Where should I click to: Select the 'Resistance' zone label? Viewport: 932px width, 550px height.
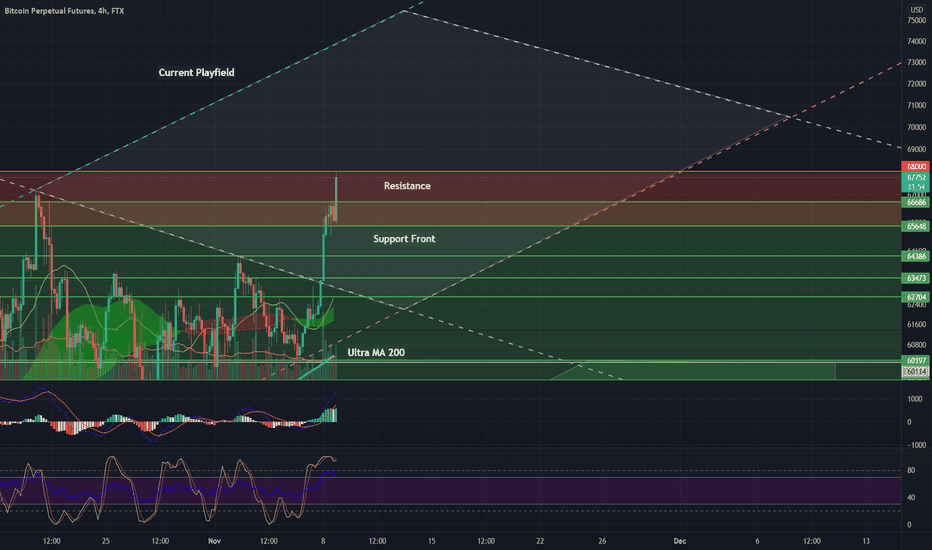click(407, 186)
